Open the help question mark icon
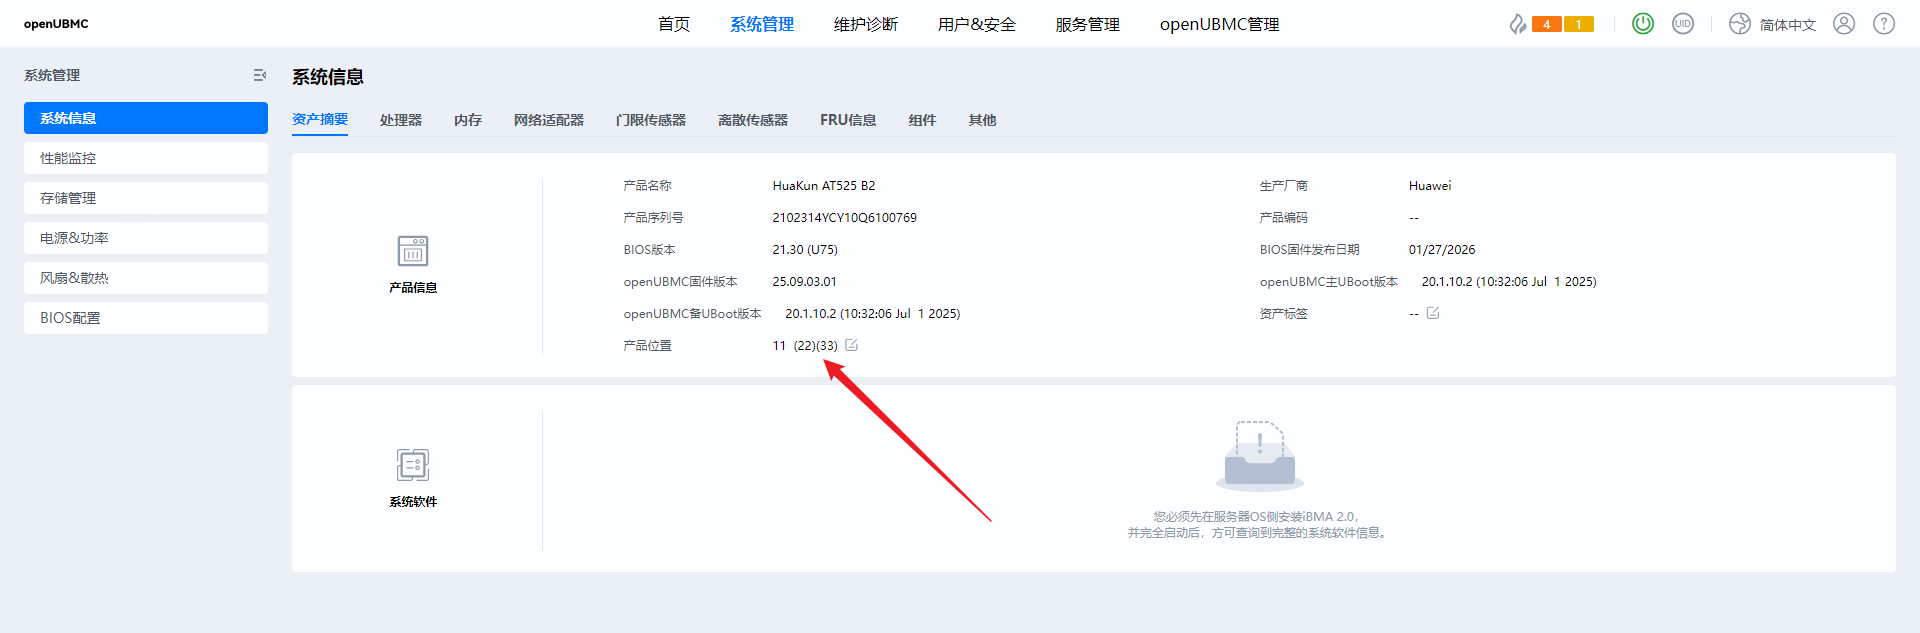The height and width of the screenshot is (633, 1920). click(x=1883, y=23)
